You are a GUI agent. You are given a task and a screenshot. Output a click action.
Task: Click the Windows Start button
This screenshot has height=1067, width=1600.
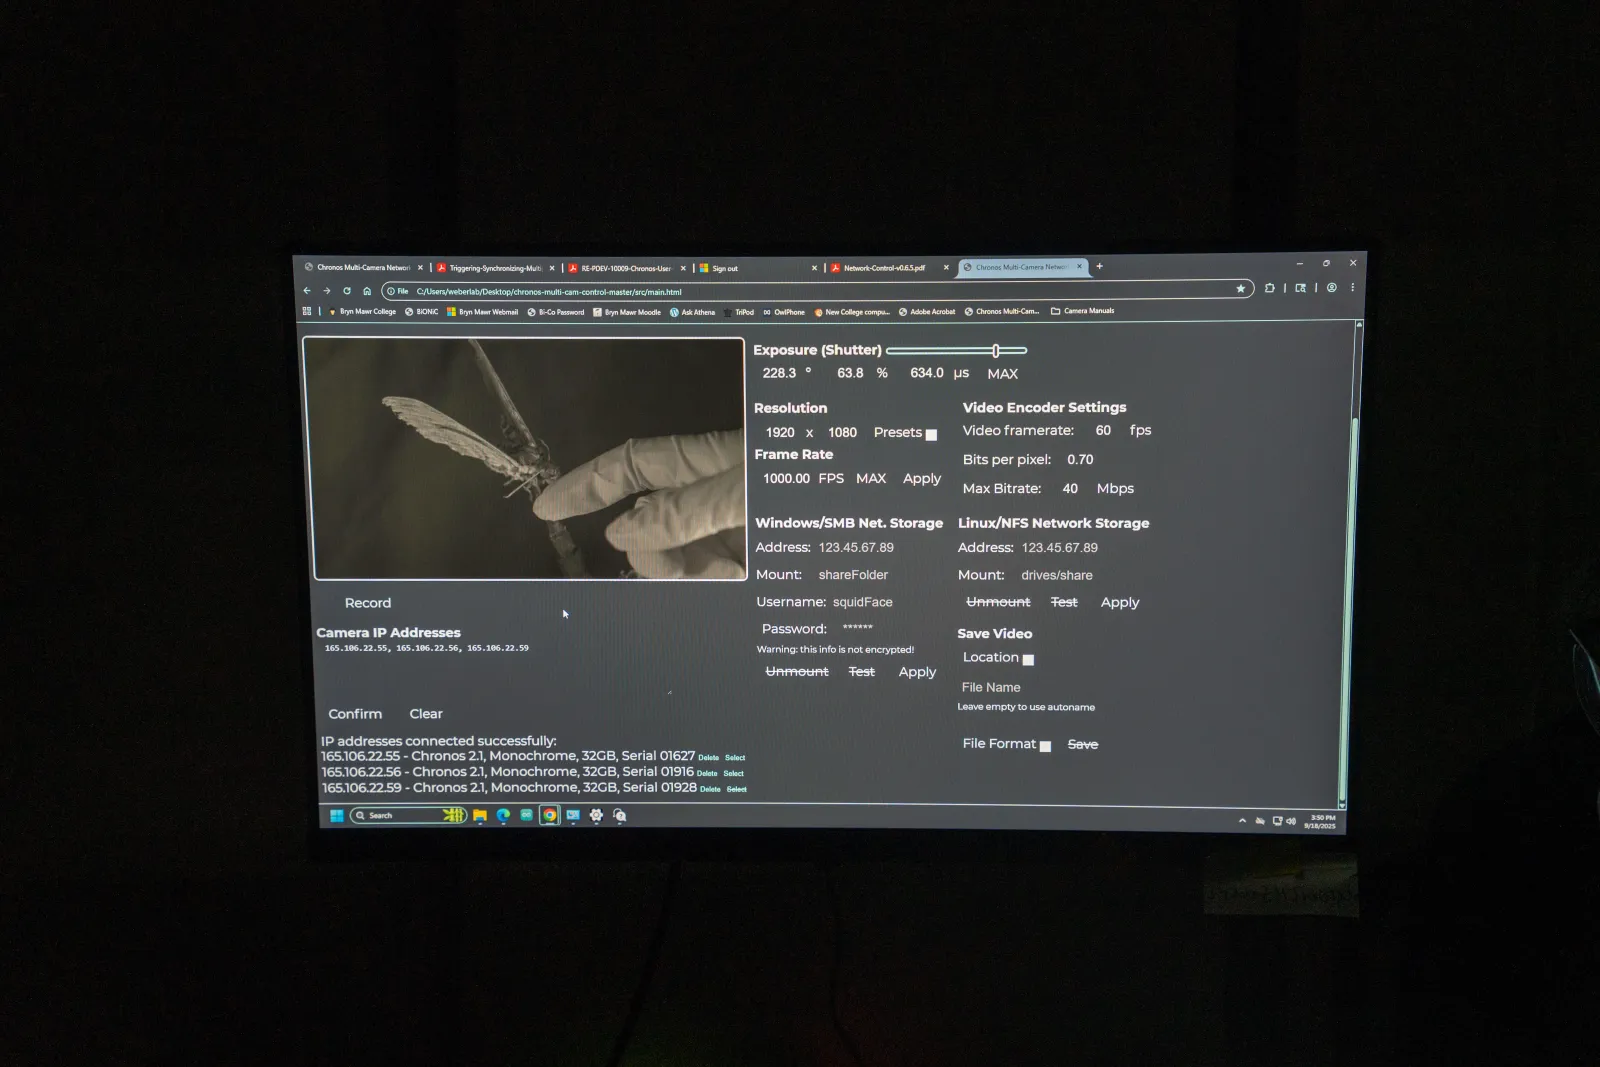pyautogui.click(x=337, y=816)
